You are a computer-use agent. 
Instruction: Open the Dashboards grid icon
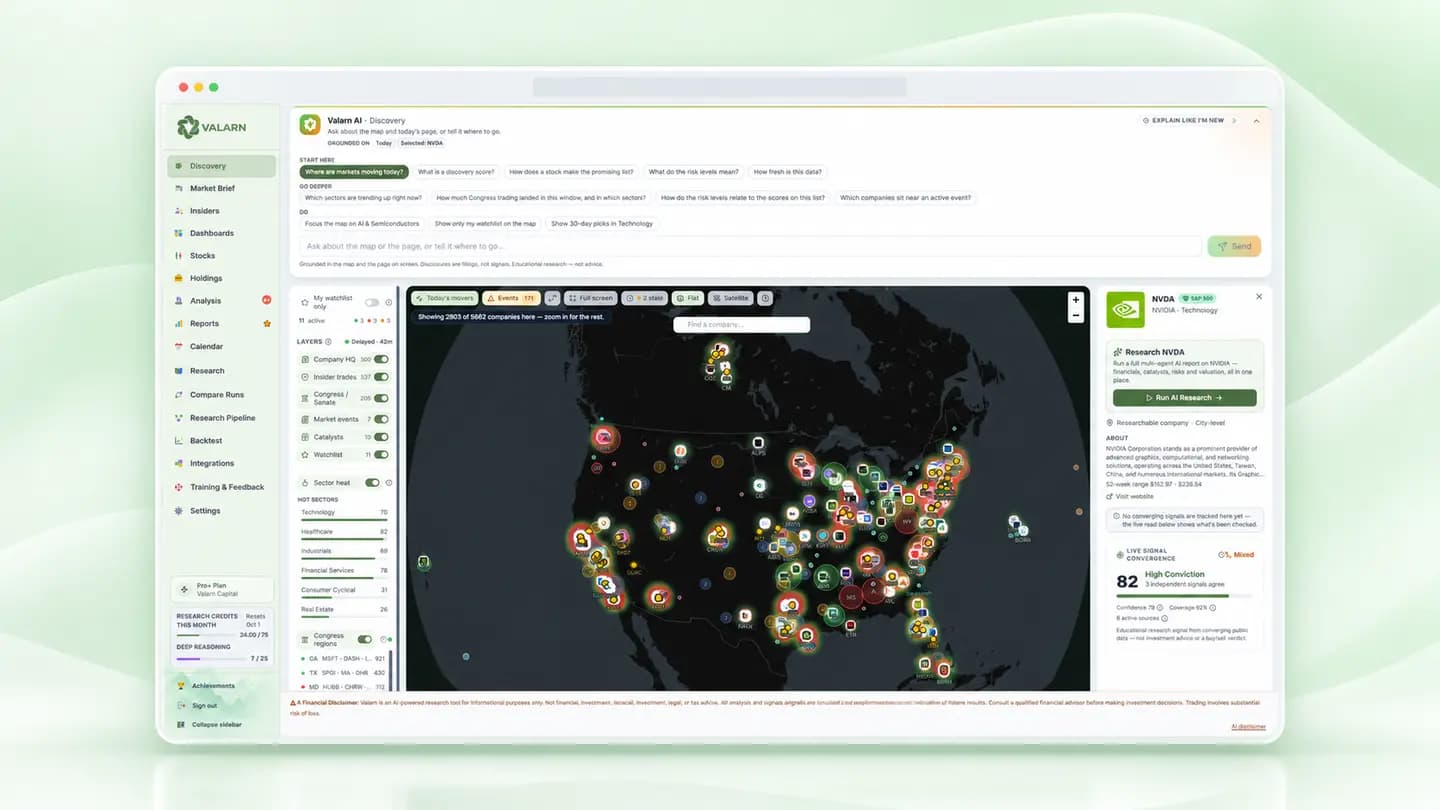[x=178, y=233]
